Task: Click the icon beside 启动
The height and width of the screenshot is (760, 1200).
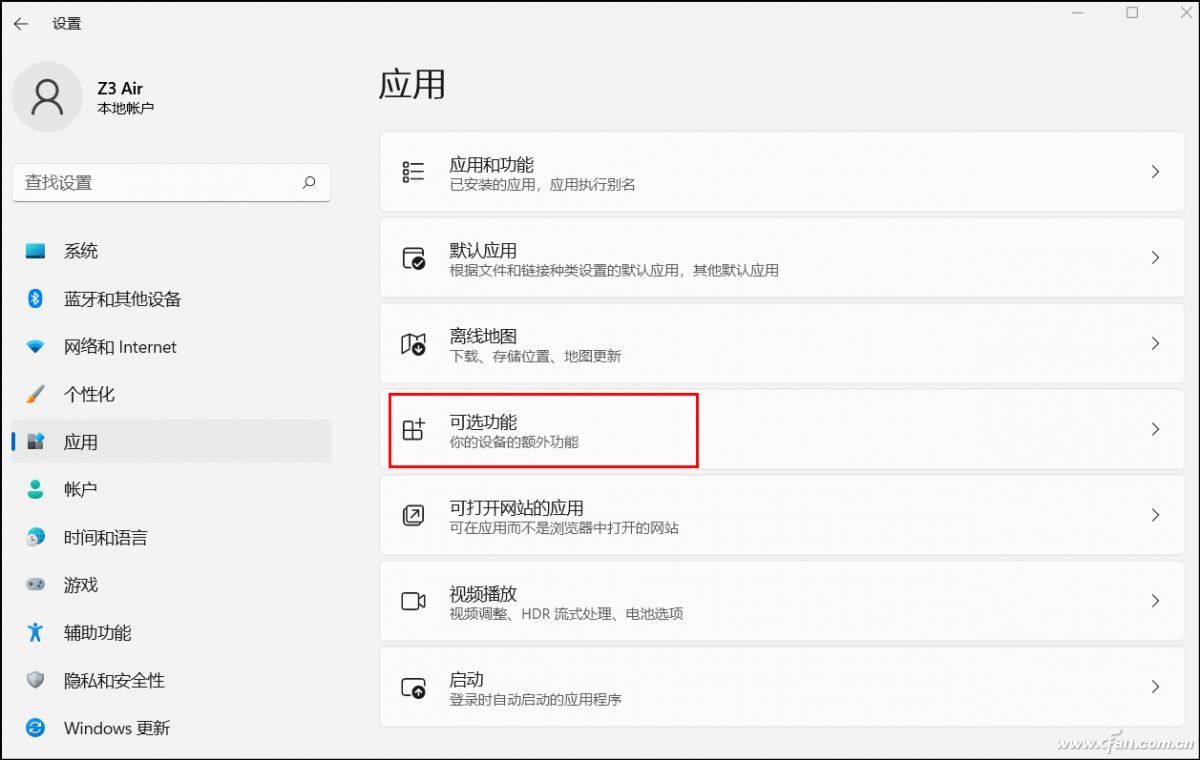Action: pos(413,688)
